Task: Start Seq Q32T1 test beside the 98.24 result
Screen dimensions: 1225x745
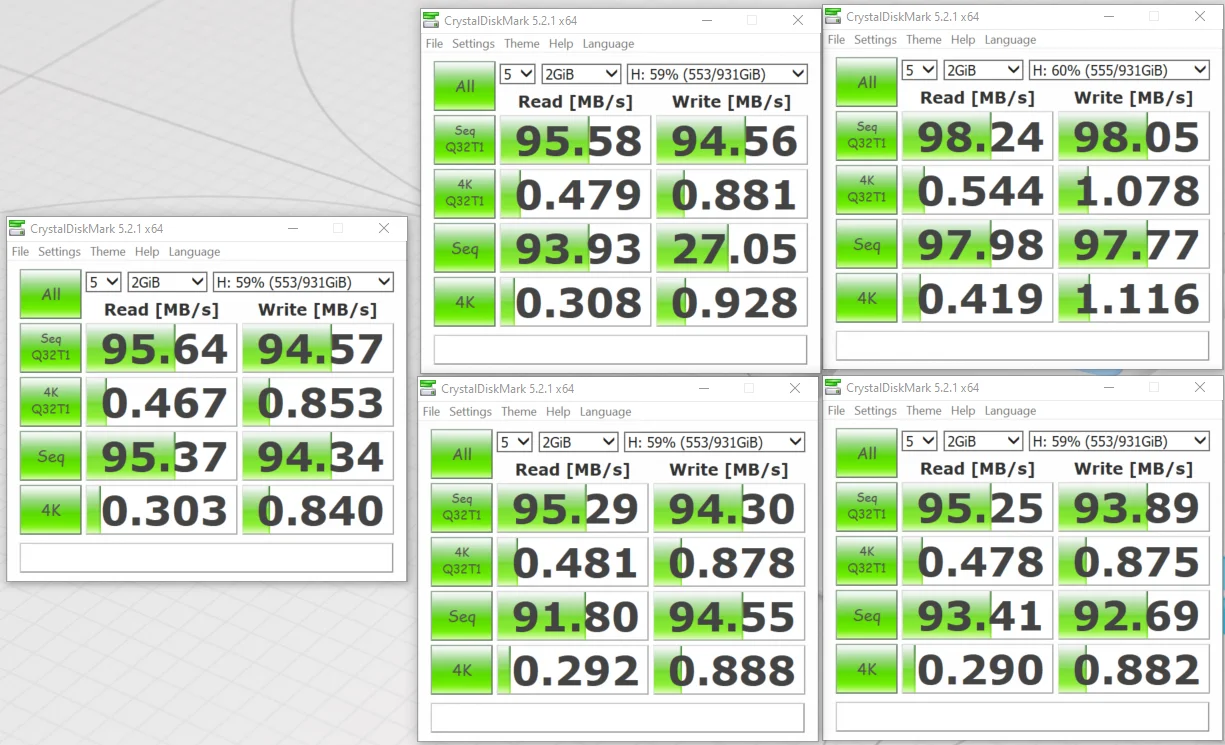Action: click(x=867, y=136)
